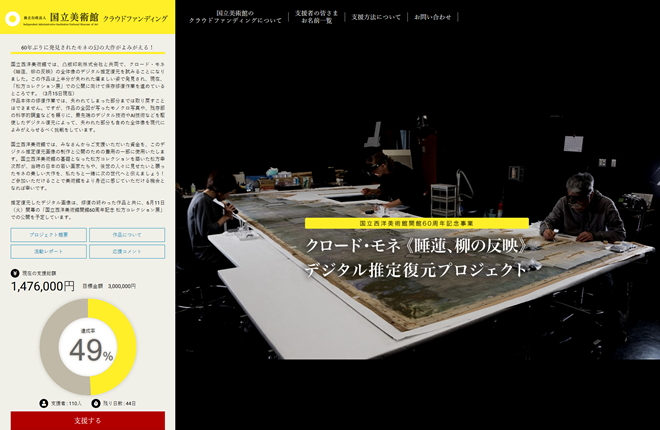Image resolution: width=660 pixels, height=430 pixels.
Task: Open 支援方法について in the top menu
Action: click(x=376, y=17)
